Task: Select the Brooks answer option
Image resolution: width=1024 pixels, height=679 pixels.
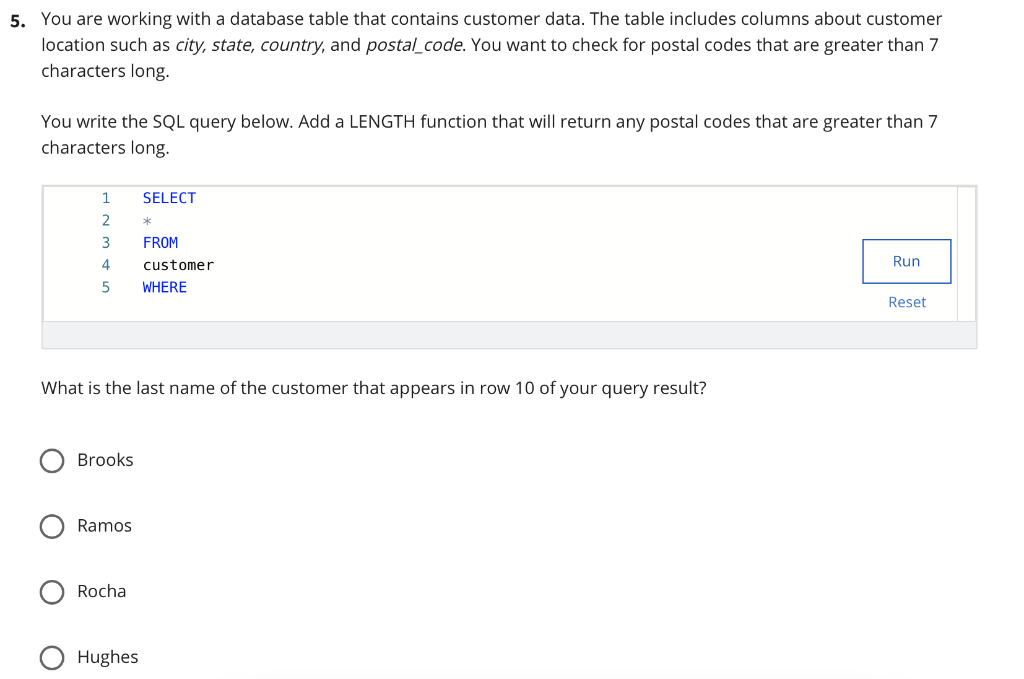Action: coord(52,460)
